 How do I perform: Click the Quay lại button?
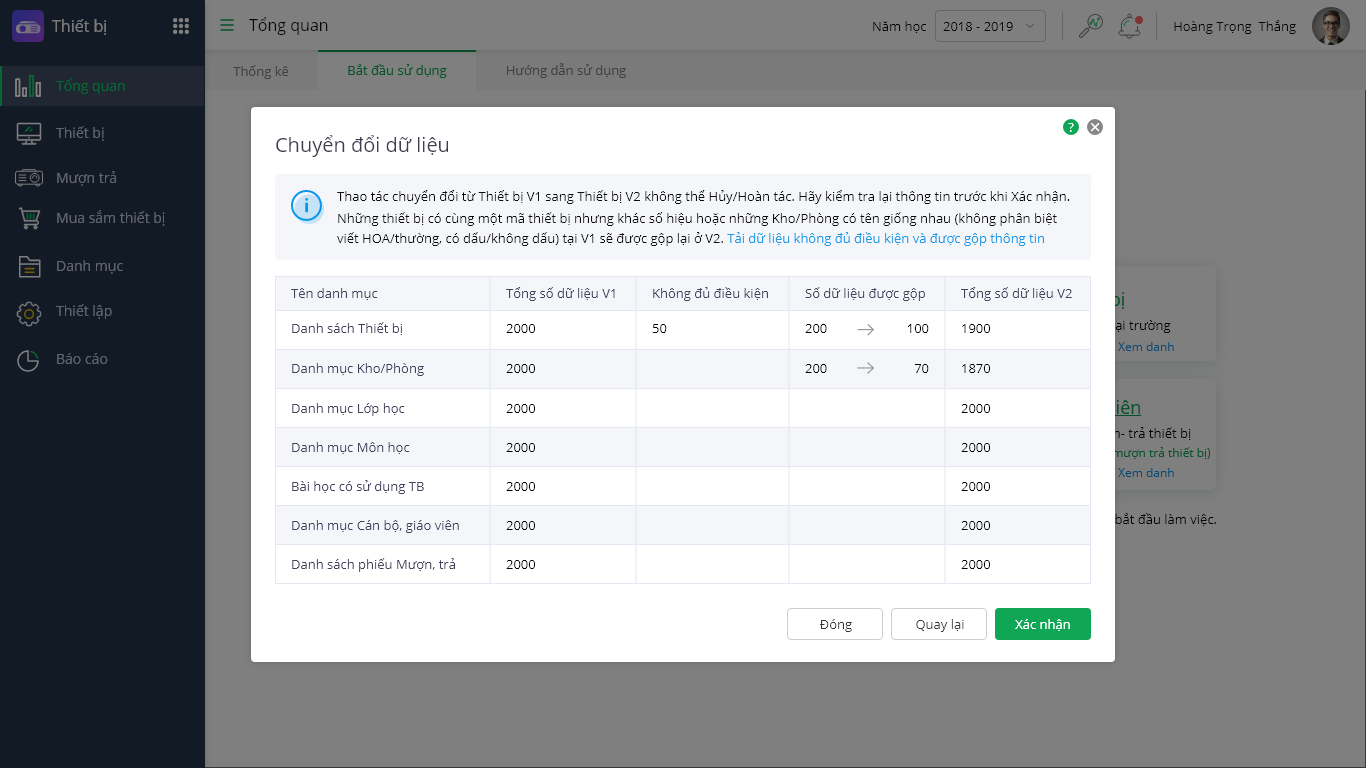(939, 624)
